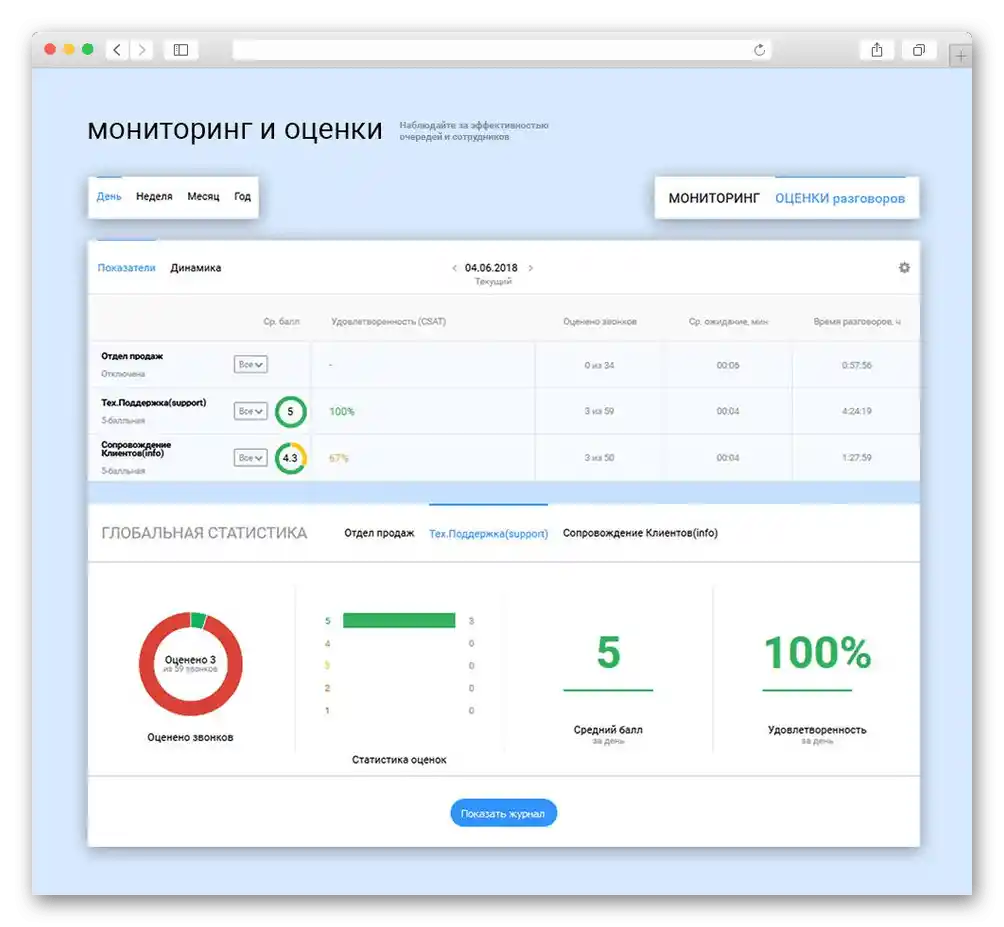Select Отдел продаж in global statistics
This screenshot has height=927, width=1004.
tap(379, 533)
